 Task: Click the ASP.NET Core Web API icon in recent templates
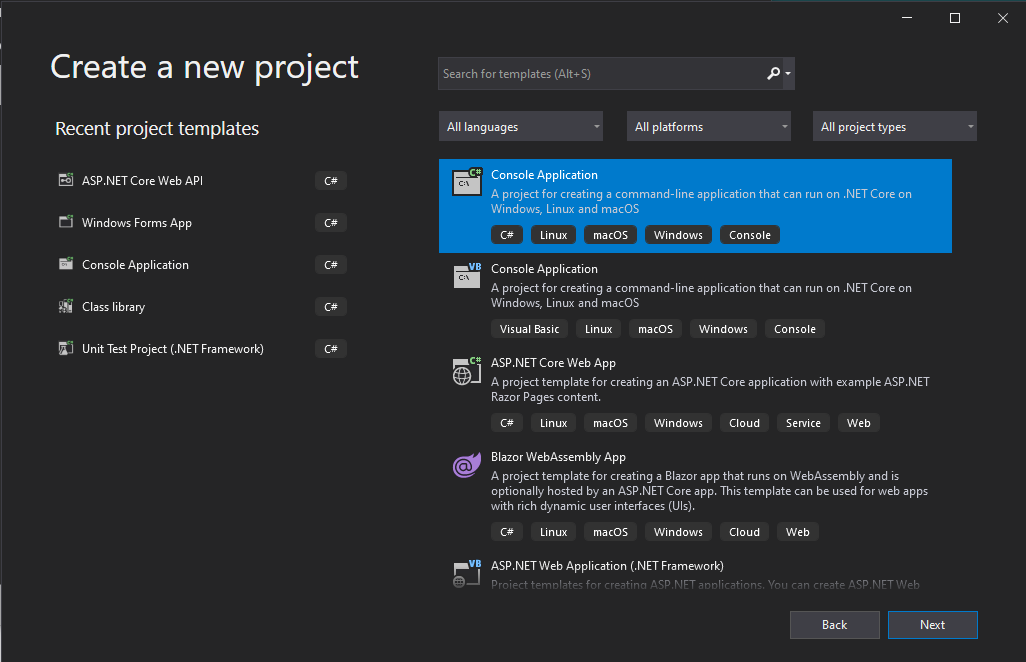[66, 180]
